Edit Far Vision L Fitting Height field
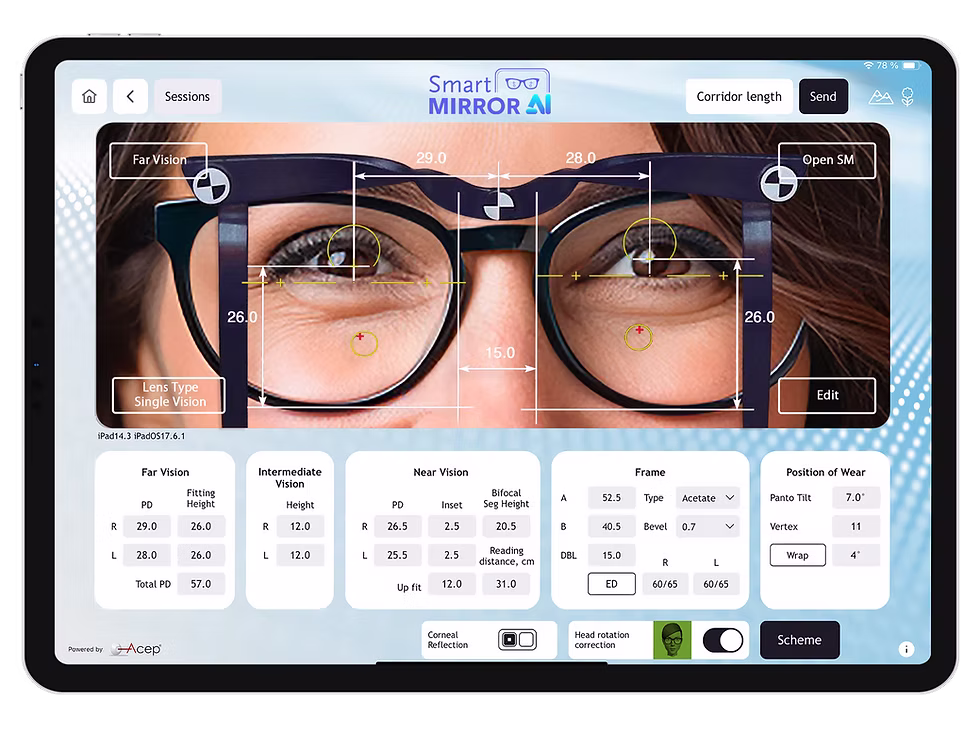980x734 pixels. tap(201, 555)
